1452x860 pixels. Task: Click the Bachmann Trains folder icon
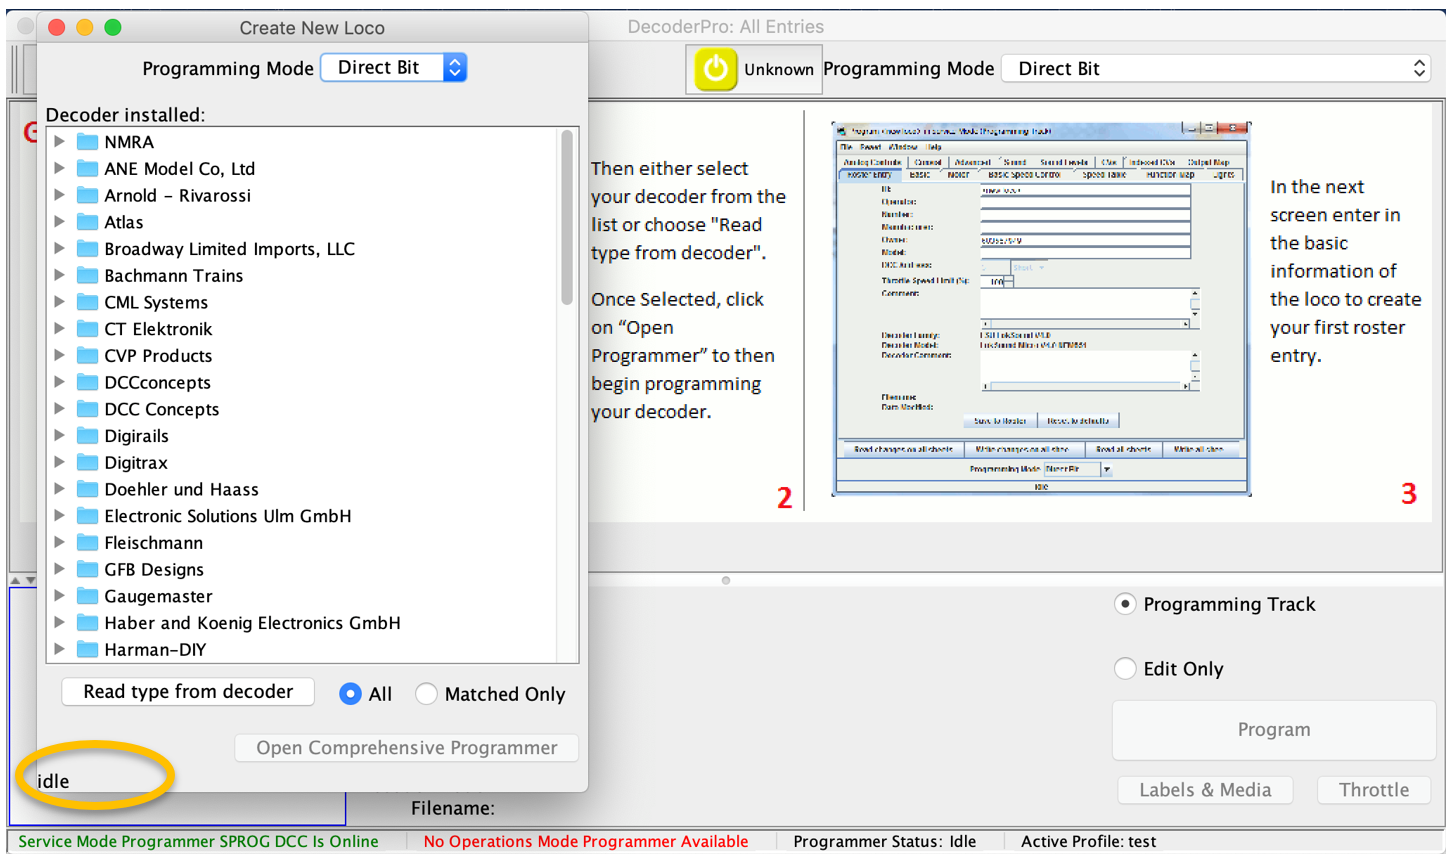(88, 276)
